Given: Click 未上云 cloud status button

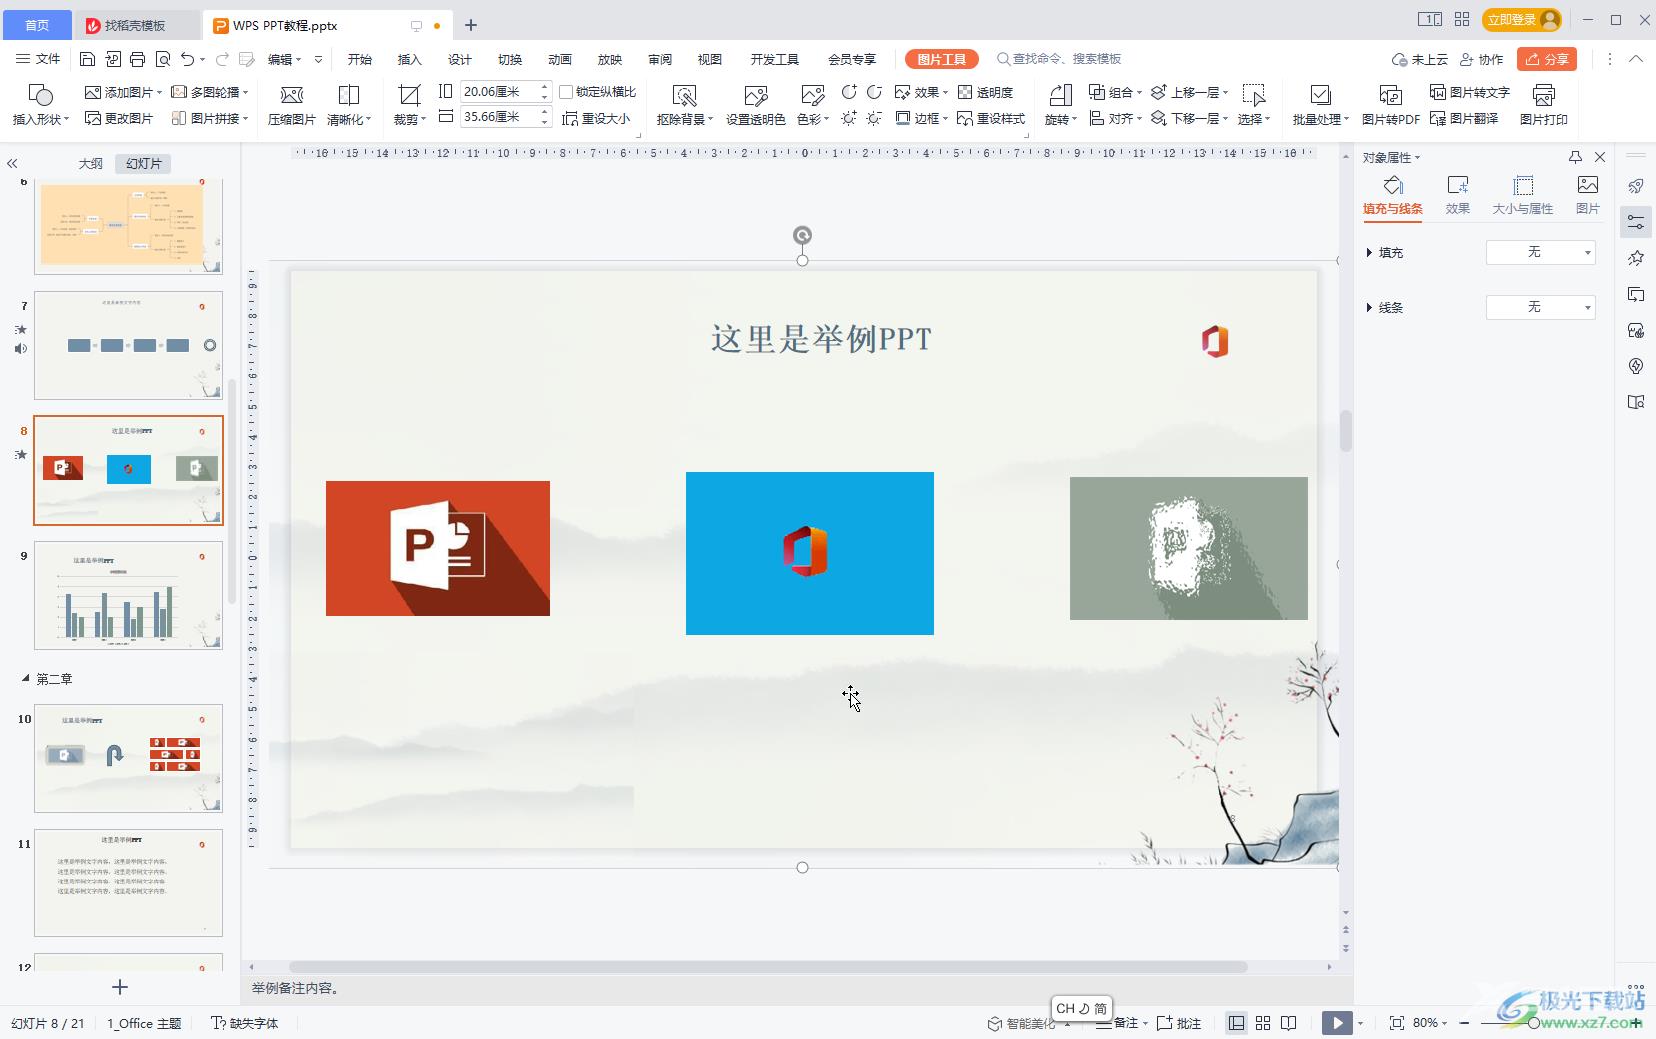Looking at the screenshot, I should (1420, 59).
